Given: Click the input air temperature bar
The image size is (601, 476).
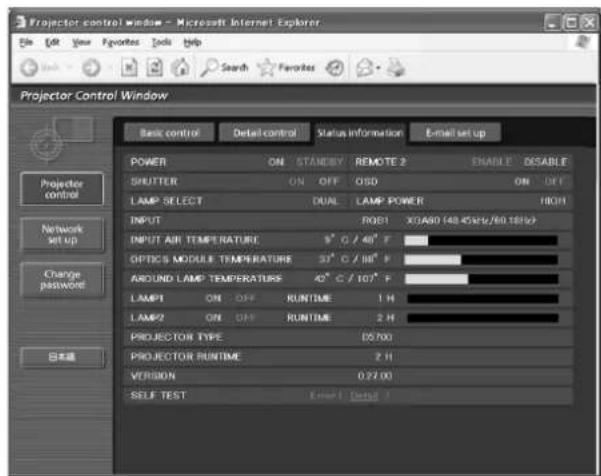Looking at the screenshot, I should tap(481, 240).
